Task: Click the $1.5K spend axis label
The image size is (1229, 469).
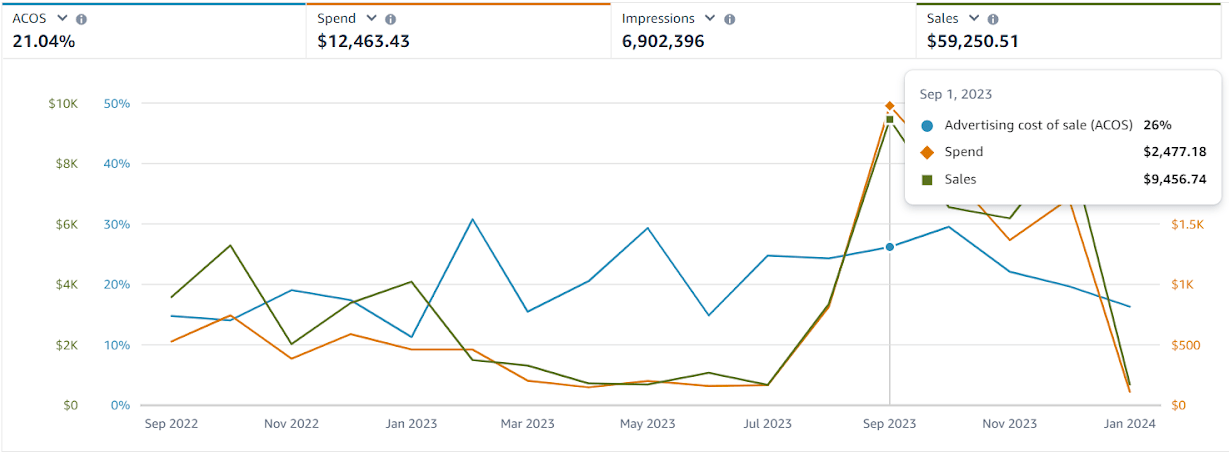Action: (x=1187, y=225)
